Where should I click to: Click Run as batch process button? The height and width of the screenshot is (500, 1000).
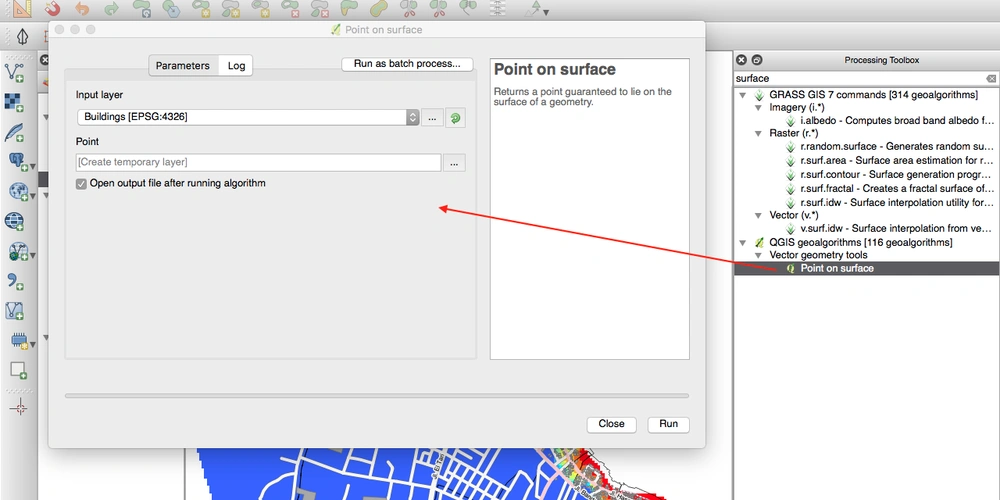408,64
